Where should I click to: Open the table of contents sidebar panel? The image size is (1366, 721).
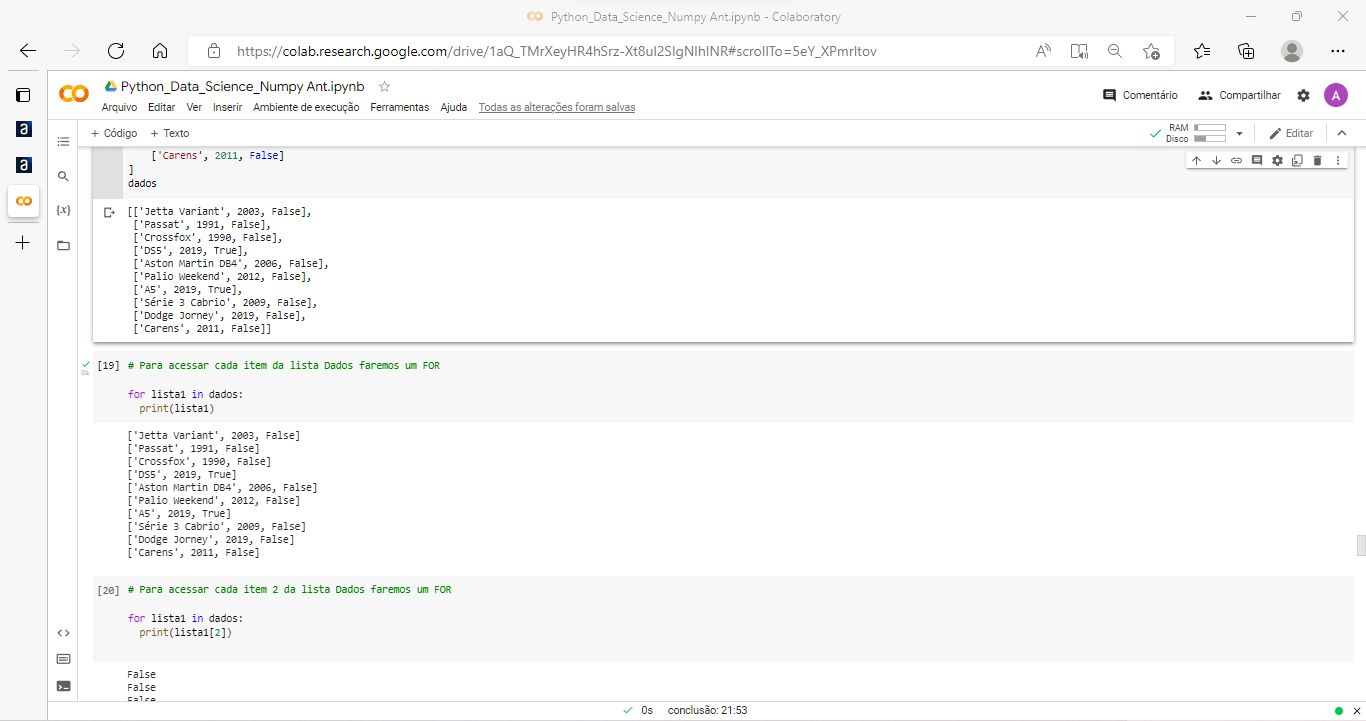tap(63, 141)
